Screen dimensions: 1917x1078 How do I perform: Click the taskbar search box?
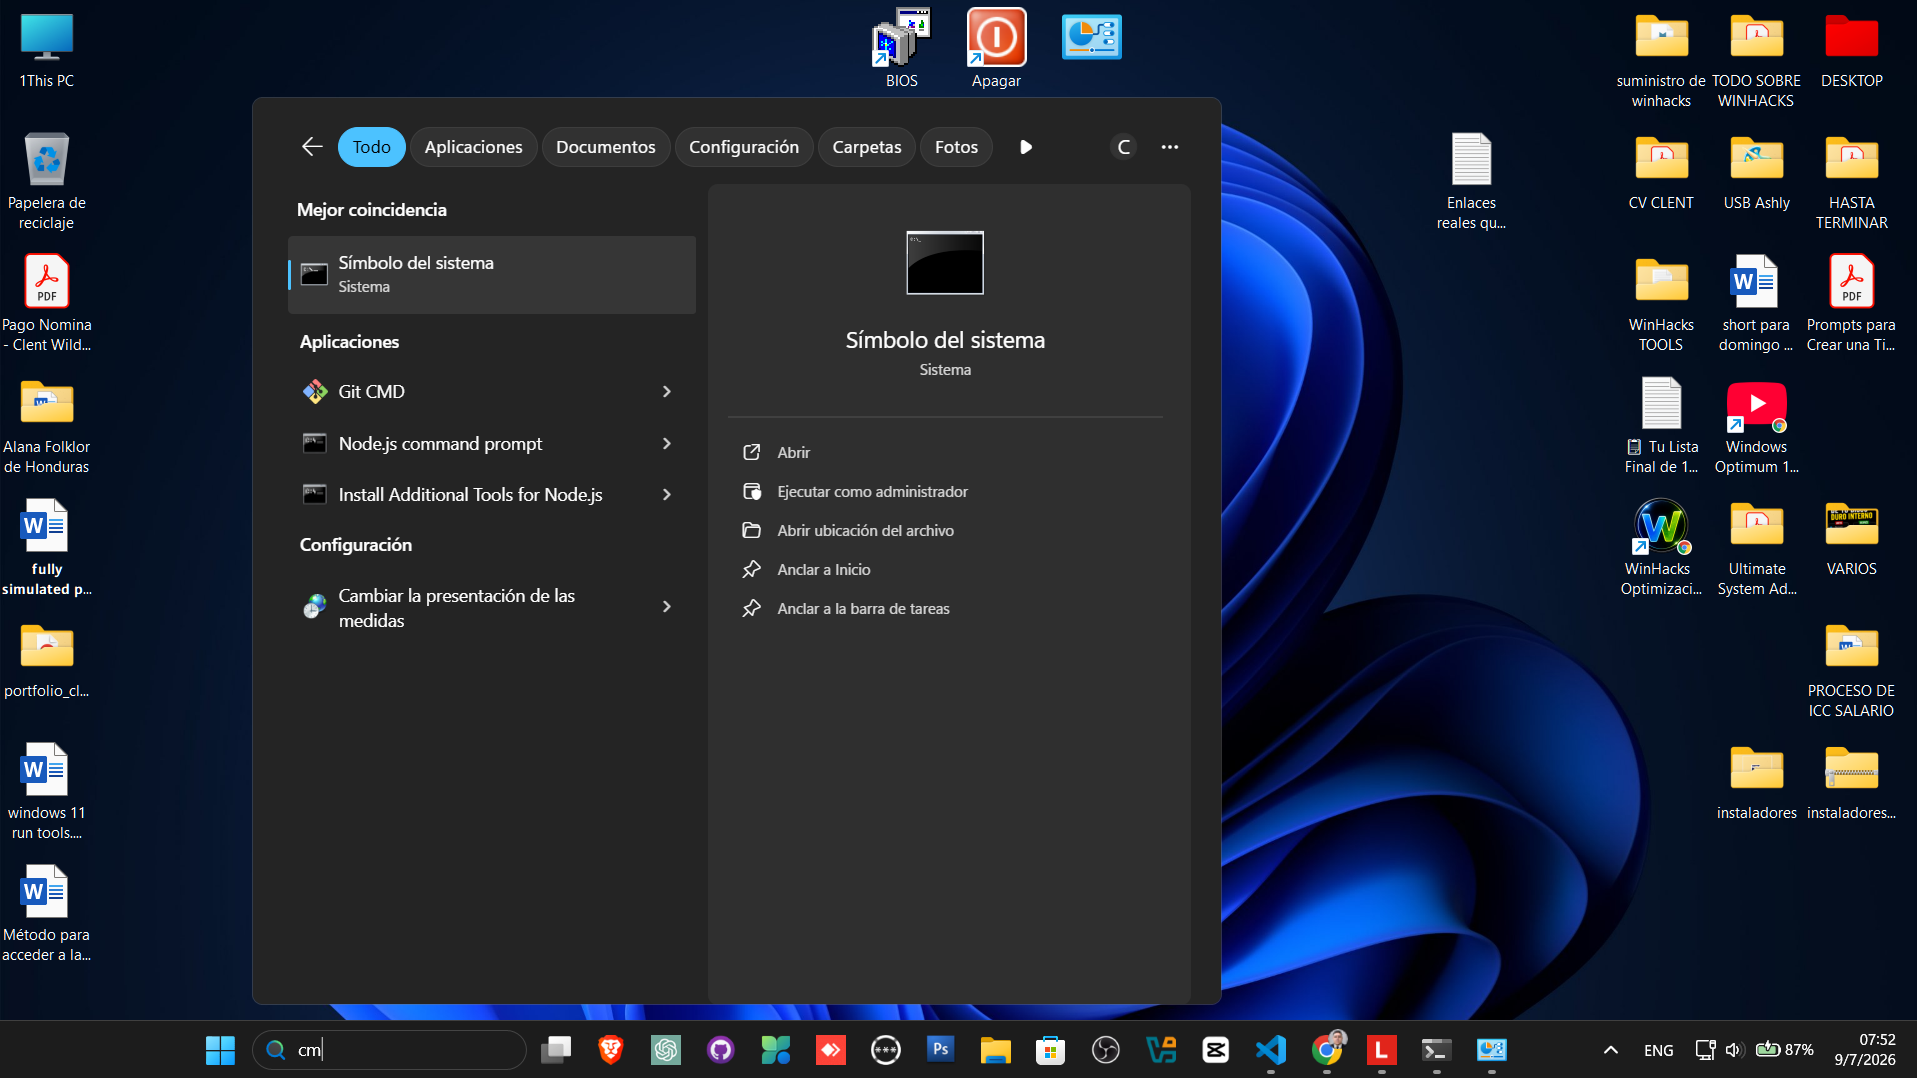tap(390, 1049)
